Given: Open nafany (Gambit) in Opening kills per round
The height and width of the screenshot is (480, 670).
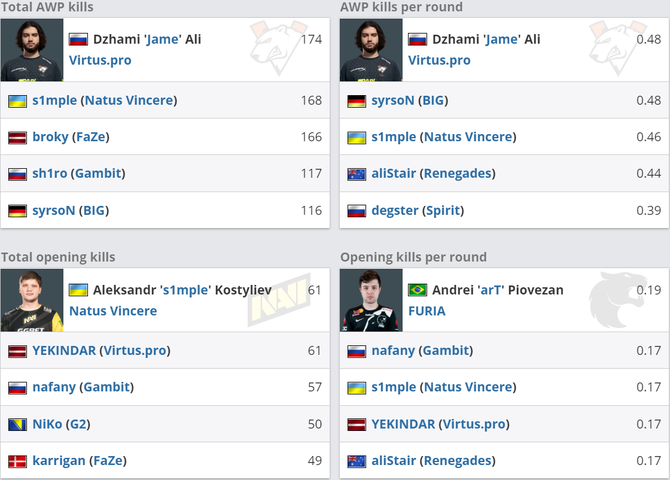Looking at the screenshot, I should click(x=422, y=350).
